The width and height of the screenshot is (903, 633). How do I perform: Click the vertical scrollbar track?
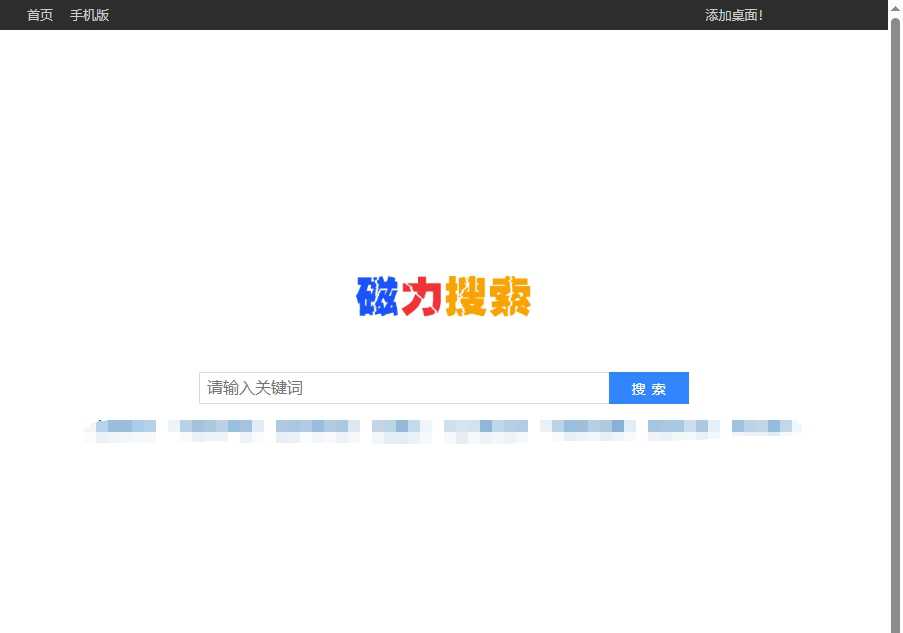[x=895, y=300]
